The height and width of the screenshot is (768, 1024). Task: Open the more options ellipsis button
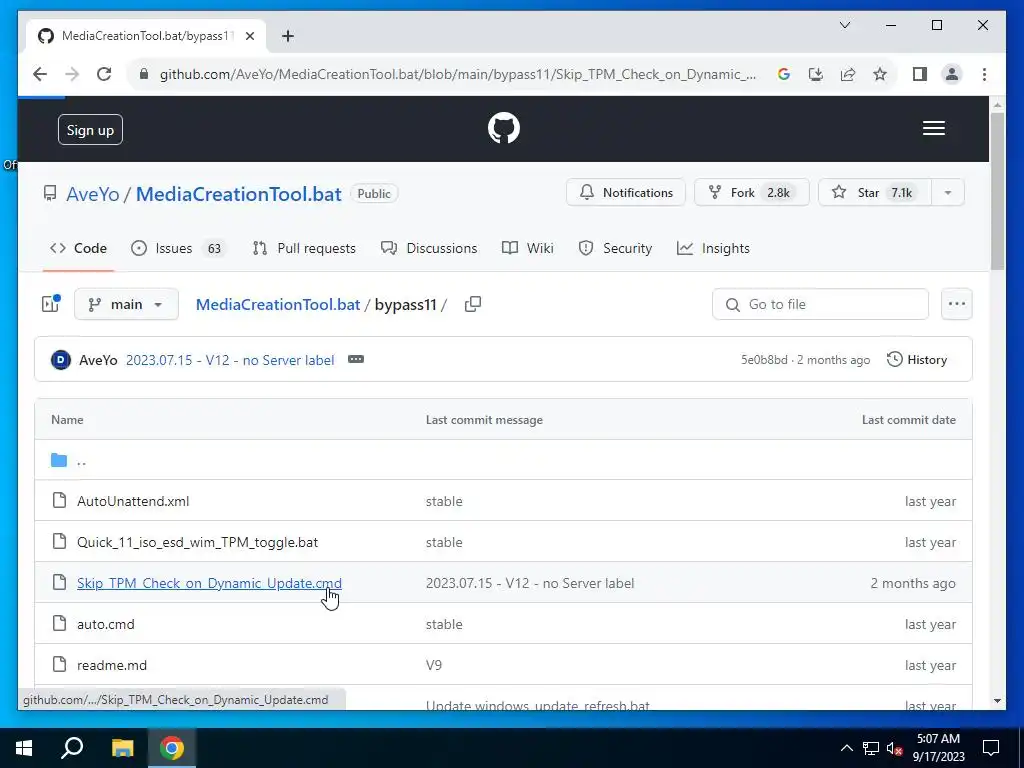coord(957,304)
